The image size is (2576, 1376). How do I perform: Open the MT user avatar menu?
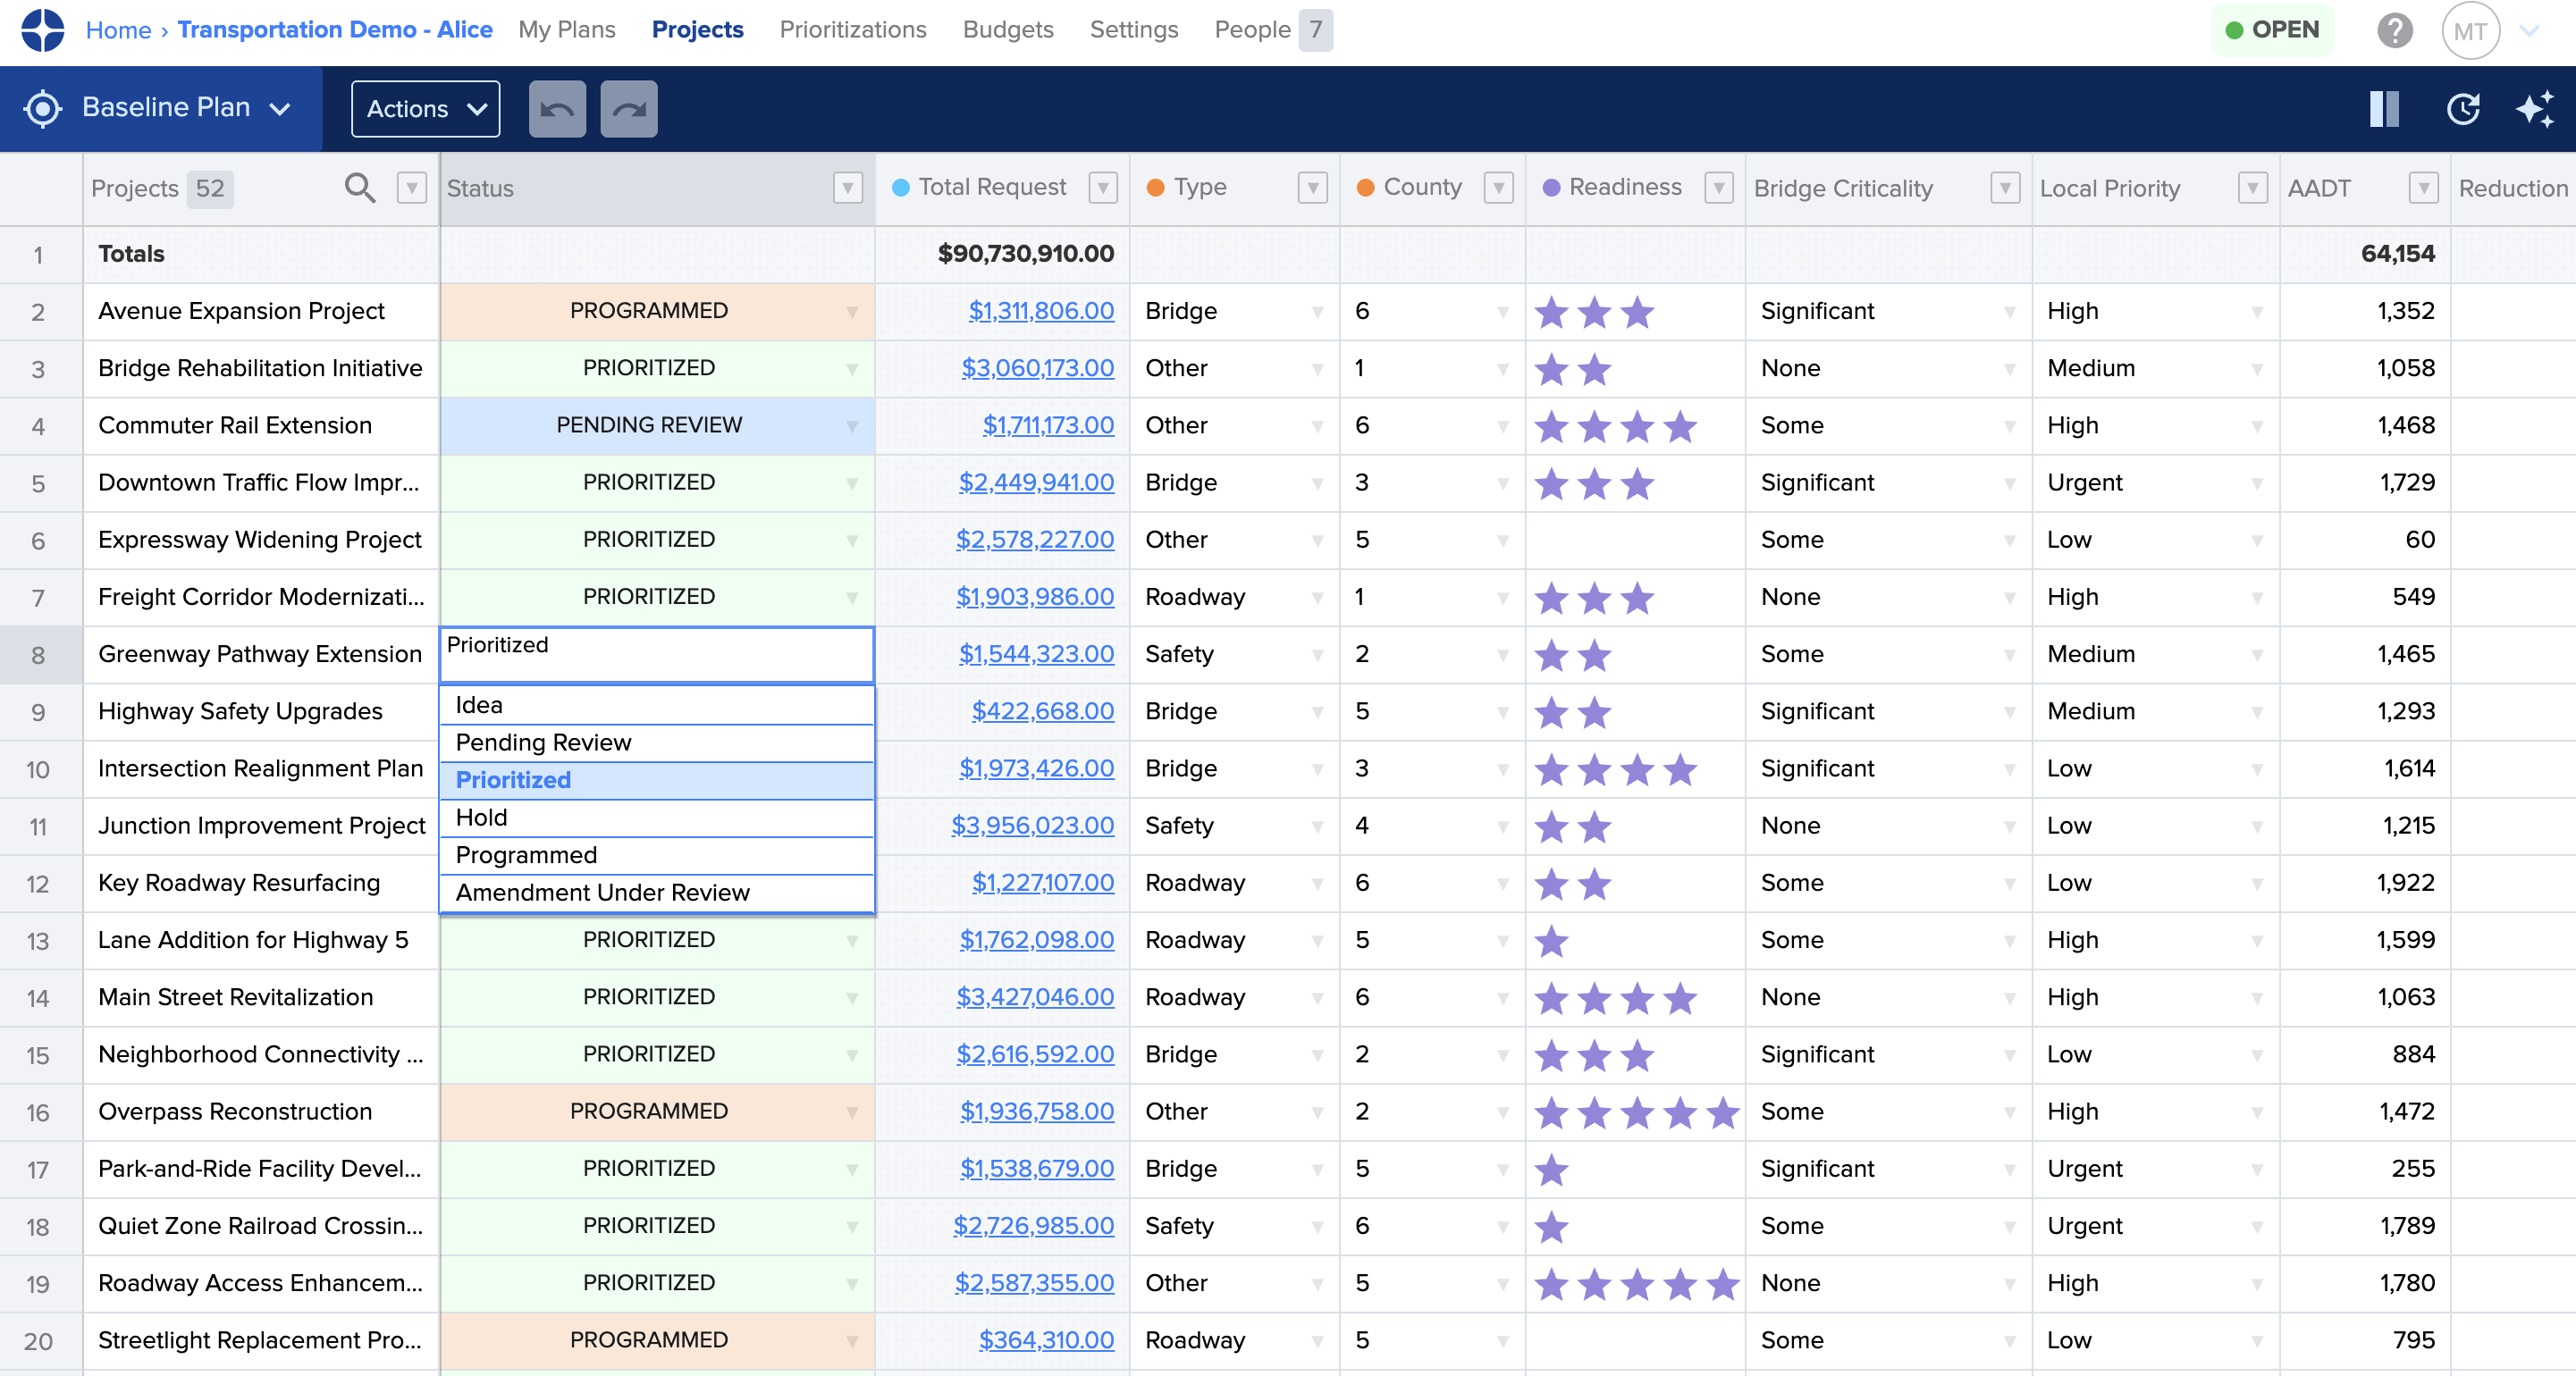(2471, 30)
